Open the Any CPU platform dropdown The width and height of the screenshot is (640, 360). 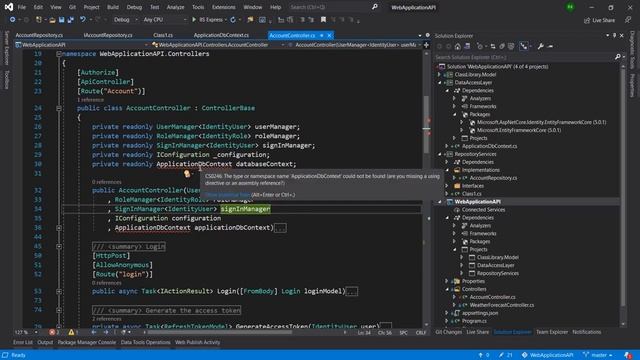click(164, 20)
